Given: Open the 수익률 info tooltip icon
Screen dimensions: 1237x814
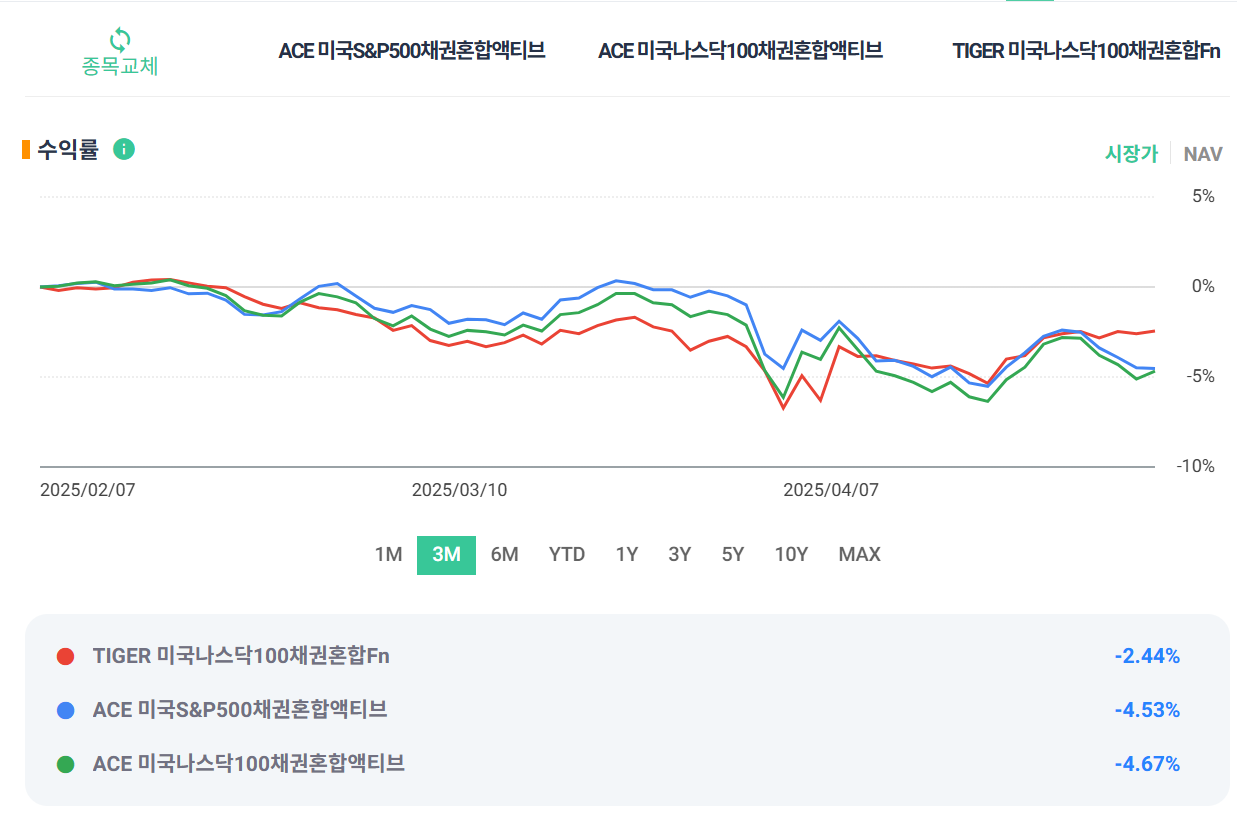Looking at the screenshot, I should [x=124, y=149].
